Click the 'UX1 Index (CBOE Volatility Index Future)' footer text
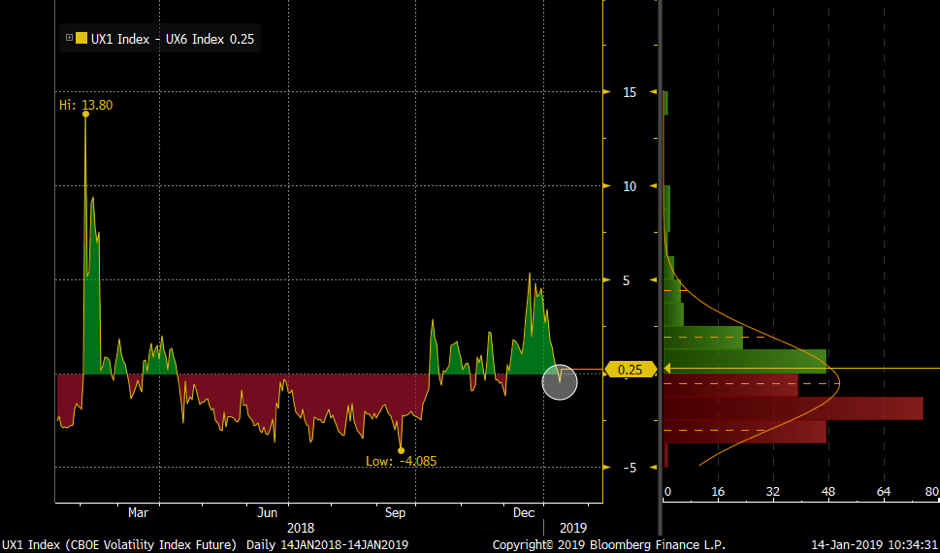This screenshot has width=940, height=553. 118,545
